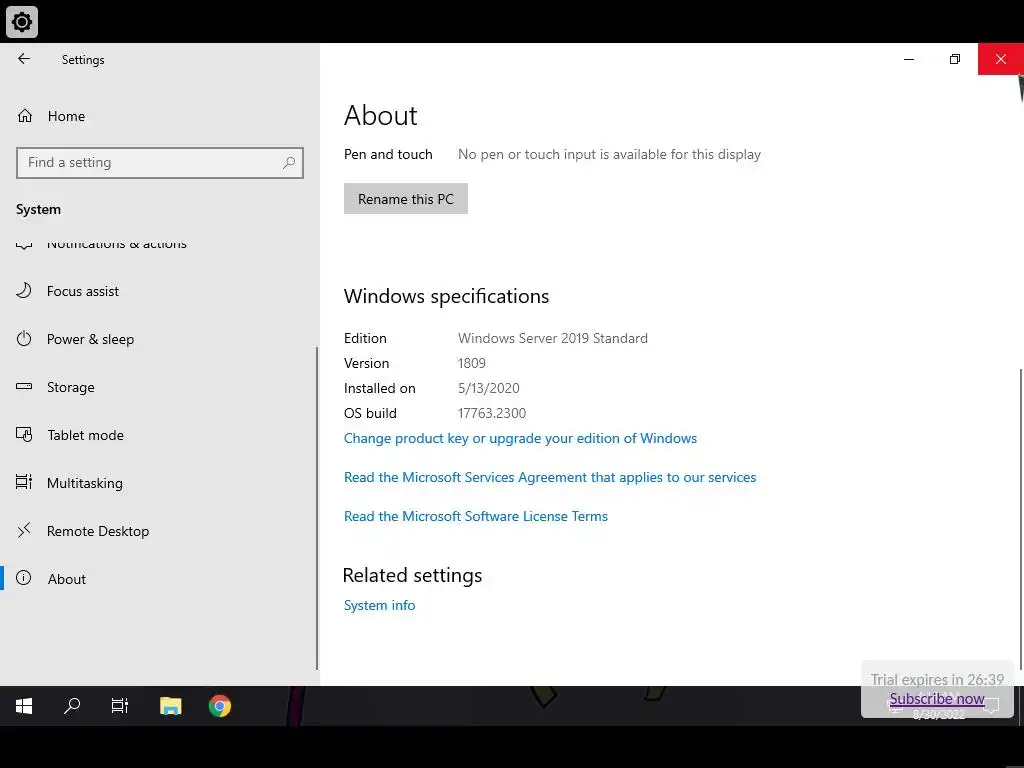Click the sidebar vertical scrollbar
The image size is (1024, 768).
317,507
